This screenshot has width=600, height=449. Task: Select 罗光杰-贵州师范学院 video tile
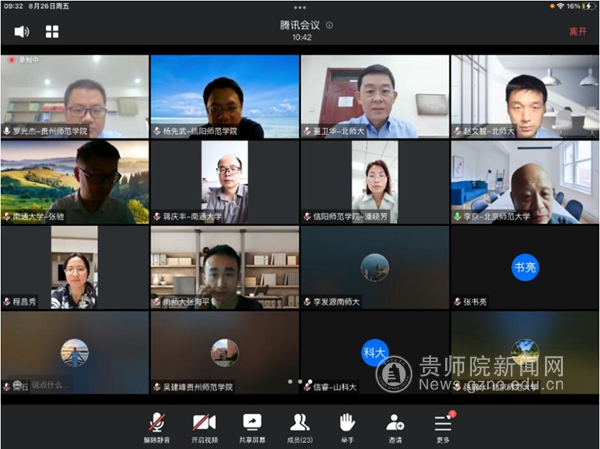(x=75, y=96)
